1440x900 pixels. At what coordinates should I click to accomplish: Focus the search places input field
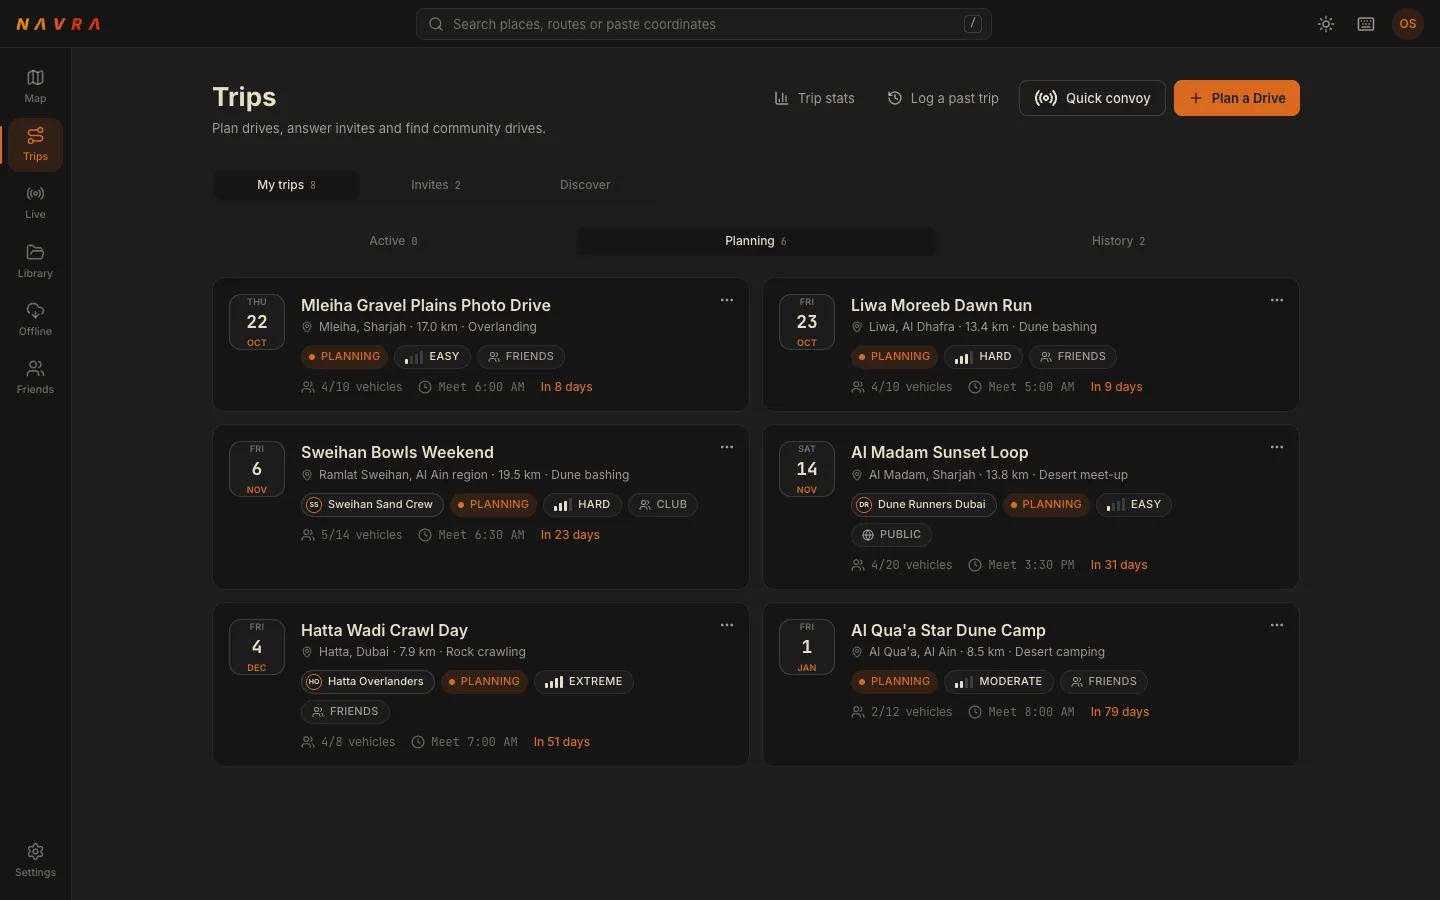[x=704, y=24]
